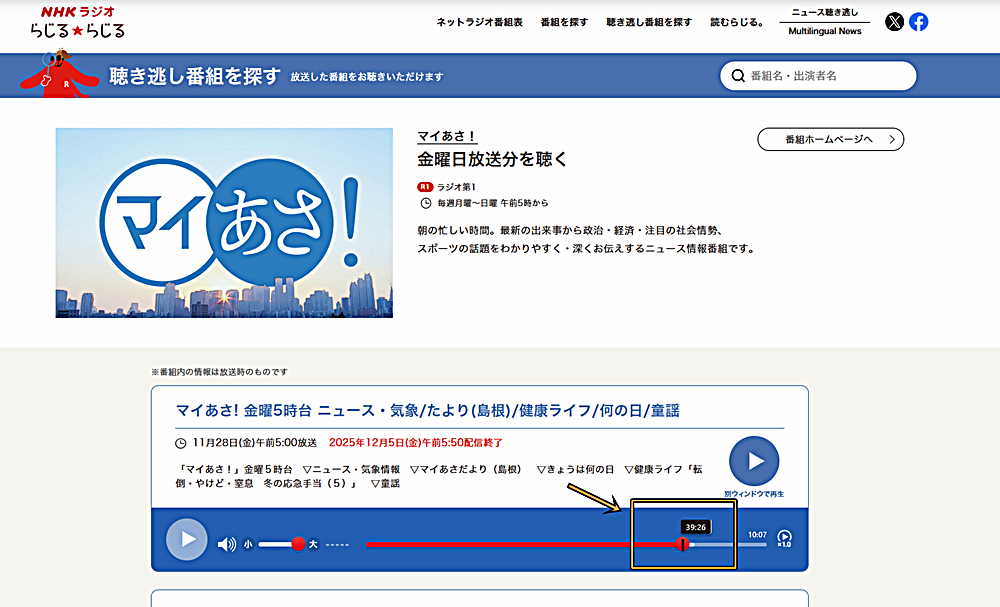Mute audio via the speaker icon

(x=227, y=544)
